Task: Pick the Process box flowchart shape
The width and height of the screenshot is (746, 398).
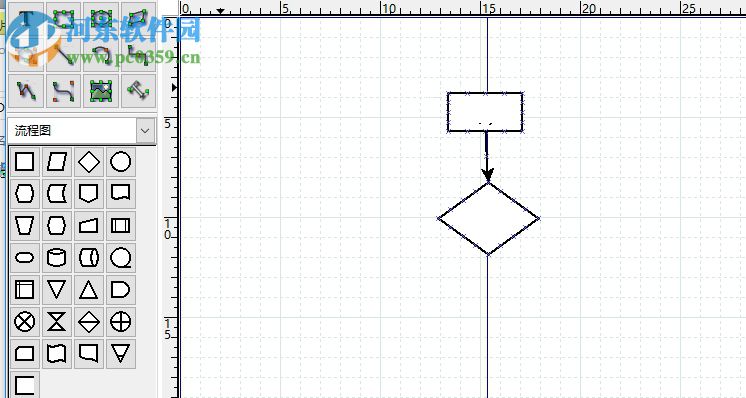Action: point(24,162)
